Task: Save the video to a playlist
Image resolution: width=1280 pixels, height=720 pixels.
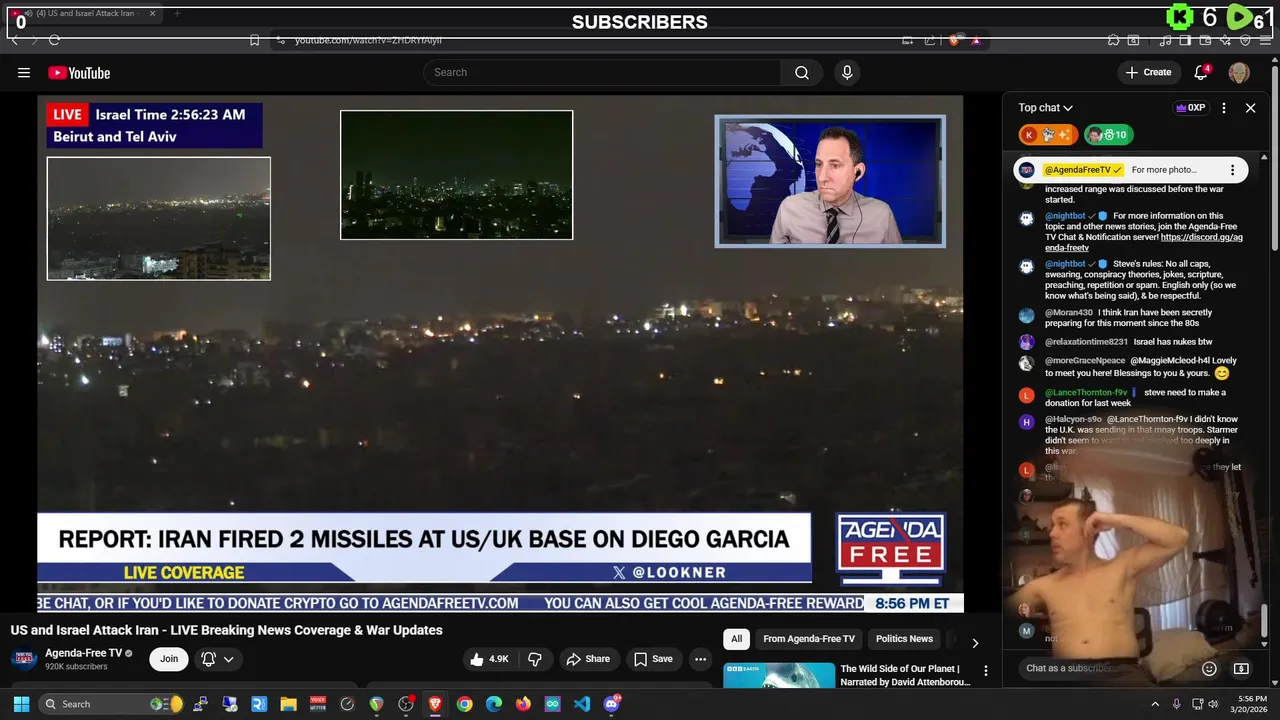Action: tap(653, 659)
